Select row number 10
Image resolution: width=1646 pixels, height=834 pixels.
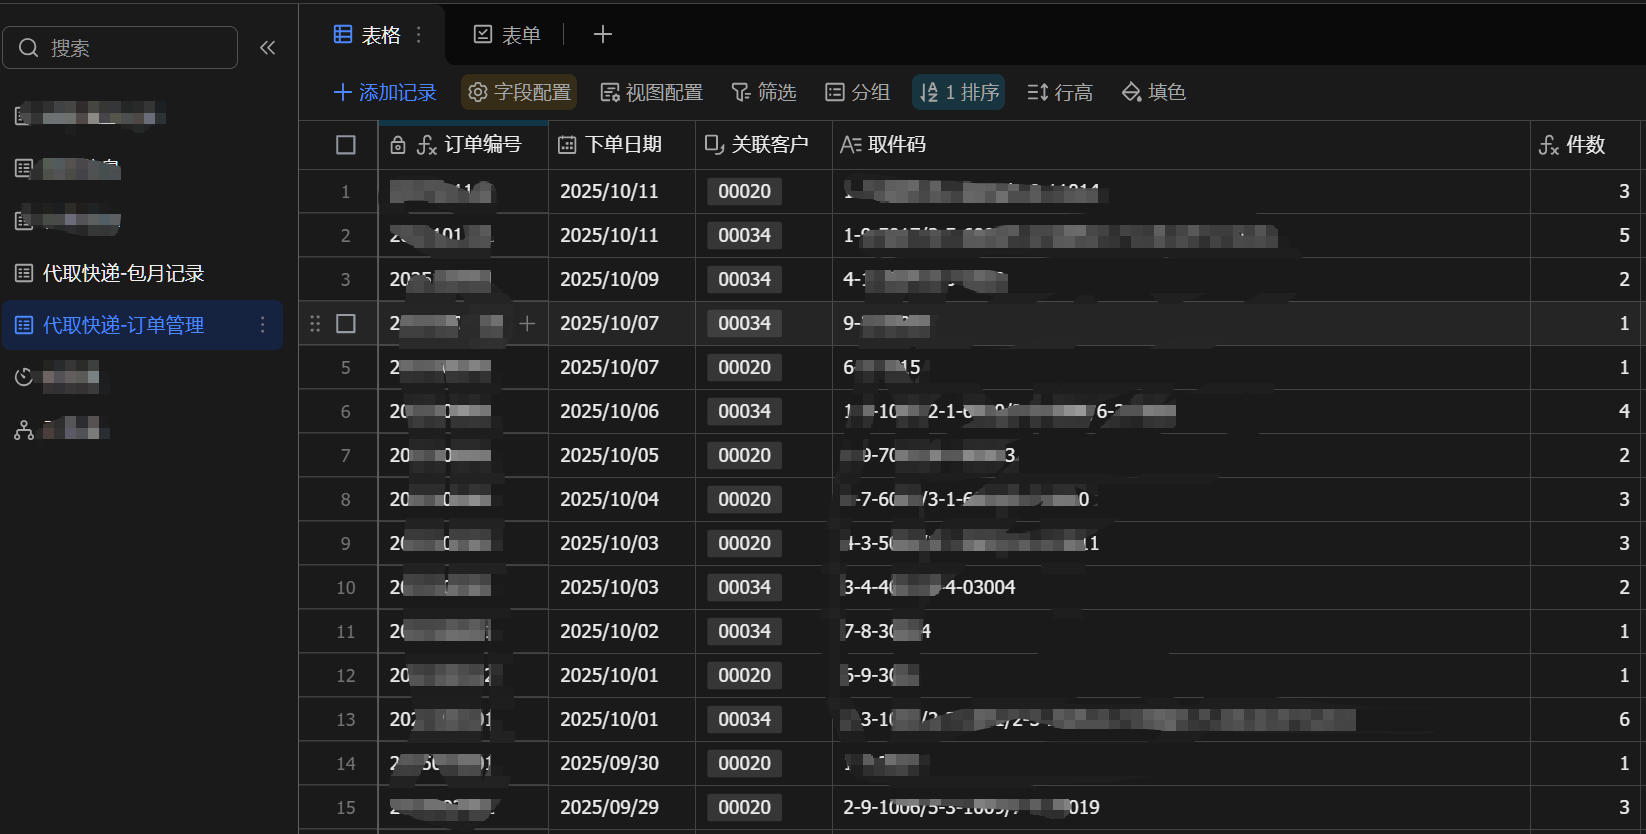point(346,588)
